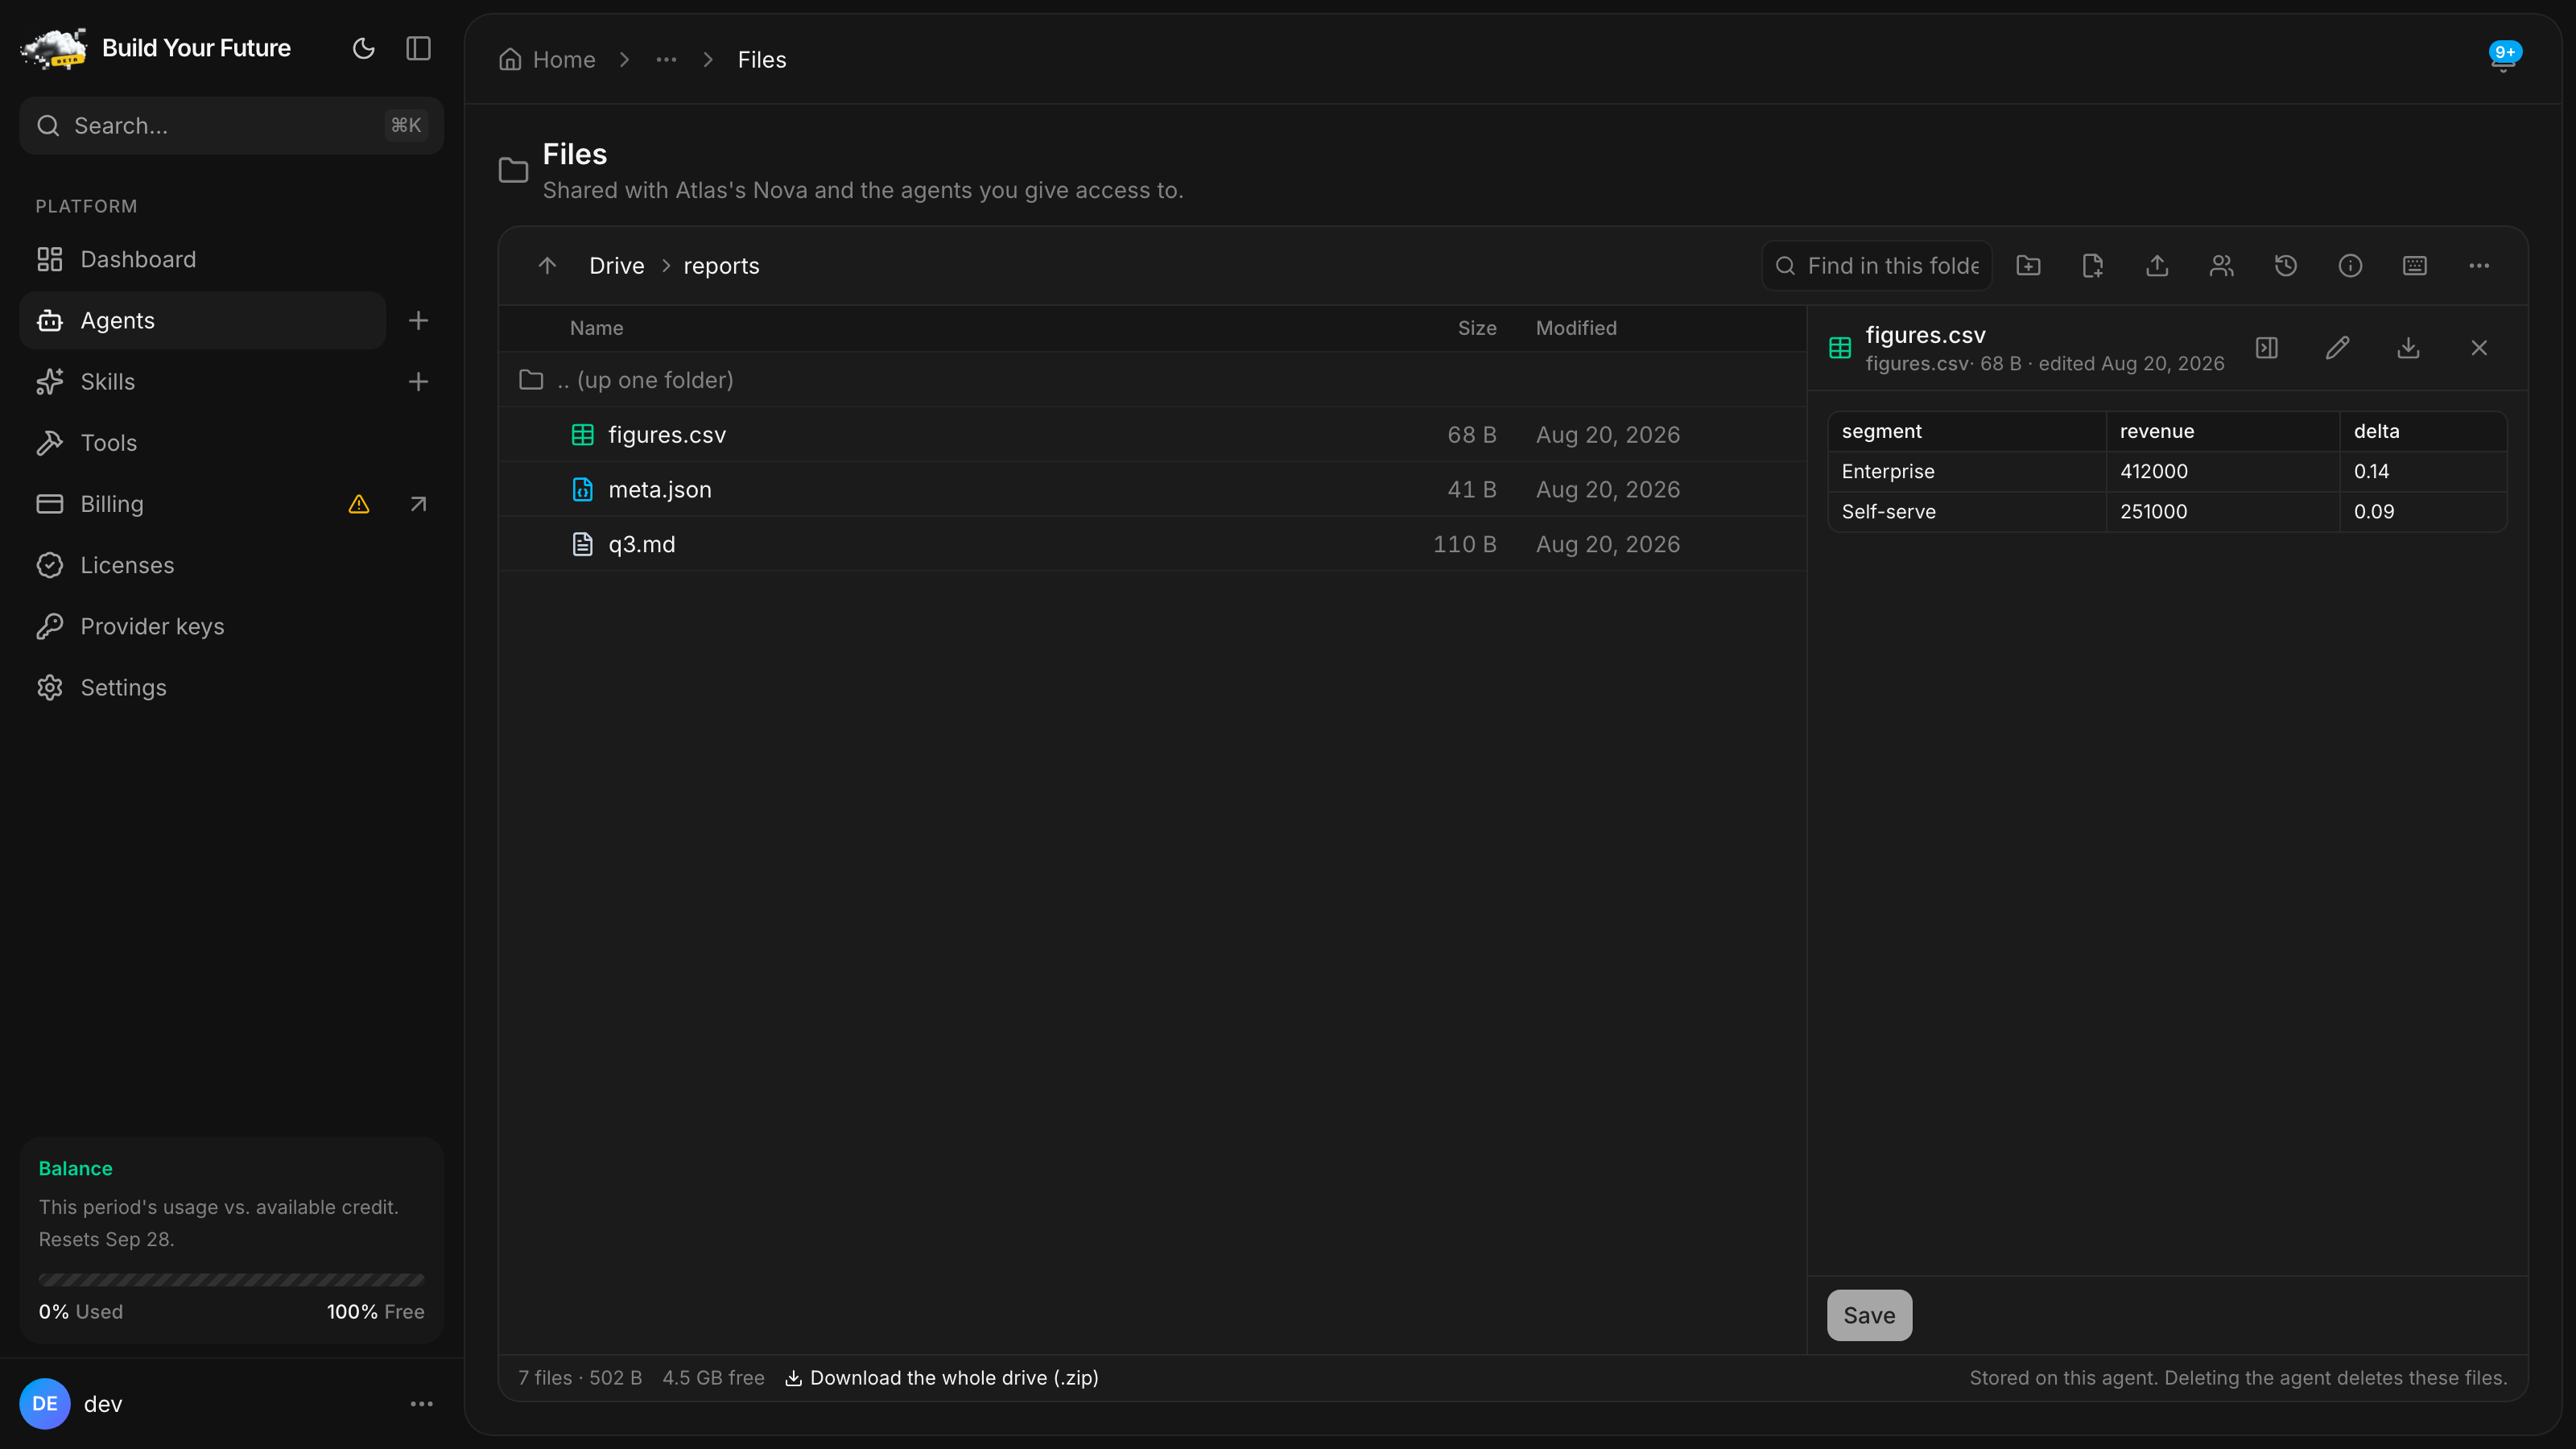Toggle dark mode moon icon

pos(363,48)
